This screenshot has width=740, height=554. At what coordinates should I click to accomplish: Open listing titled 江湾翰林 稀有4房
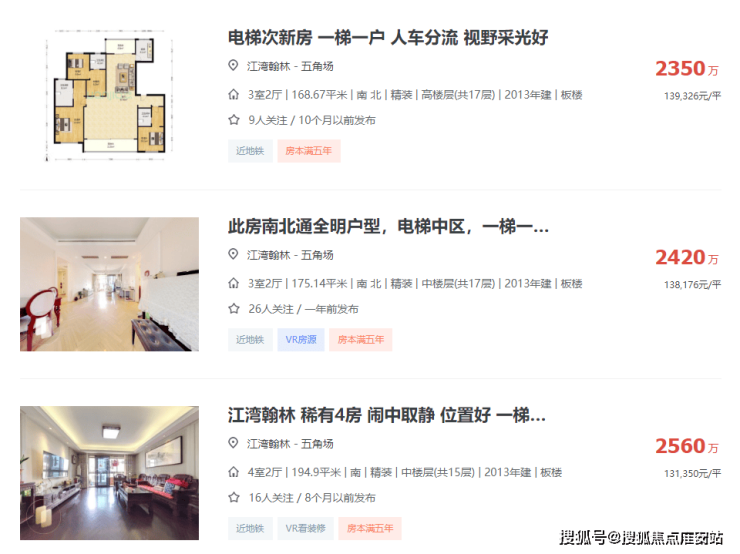tap(387, 415)
